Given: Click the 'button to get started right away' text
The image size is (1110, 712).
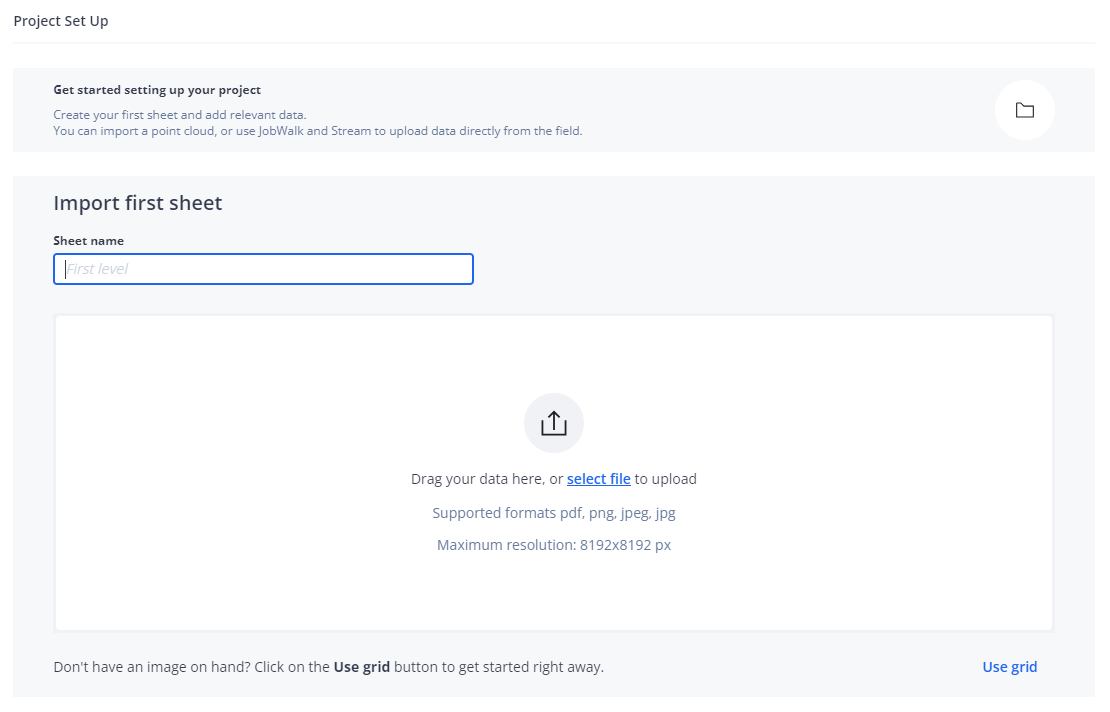Looking at the screenshot, I should [x=499, y=667].
